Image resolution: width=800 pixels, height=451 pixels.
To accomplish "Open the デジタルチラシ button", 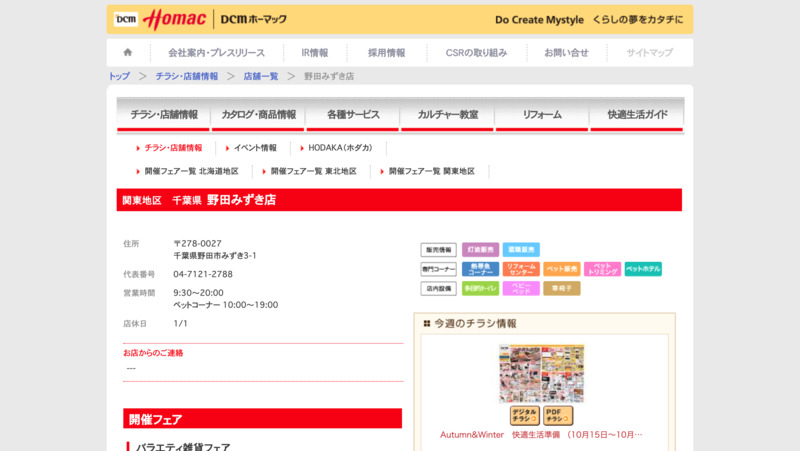I will coord(524,416).
